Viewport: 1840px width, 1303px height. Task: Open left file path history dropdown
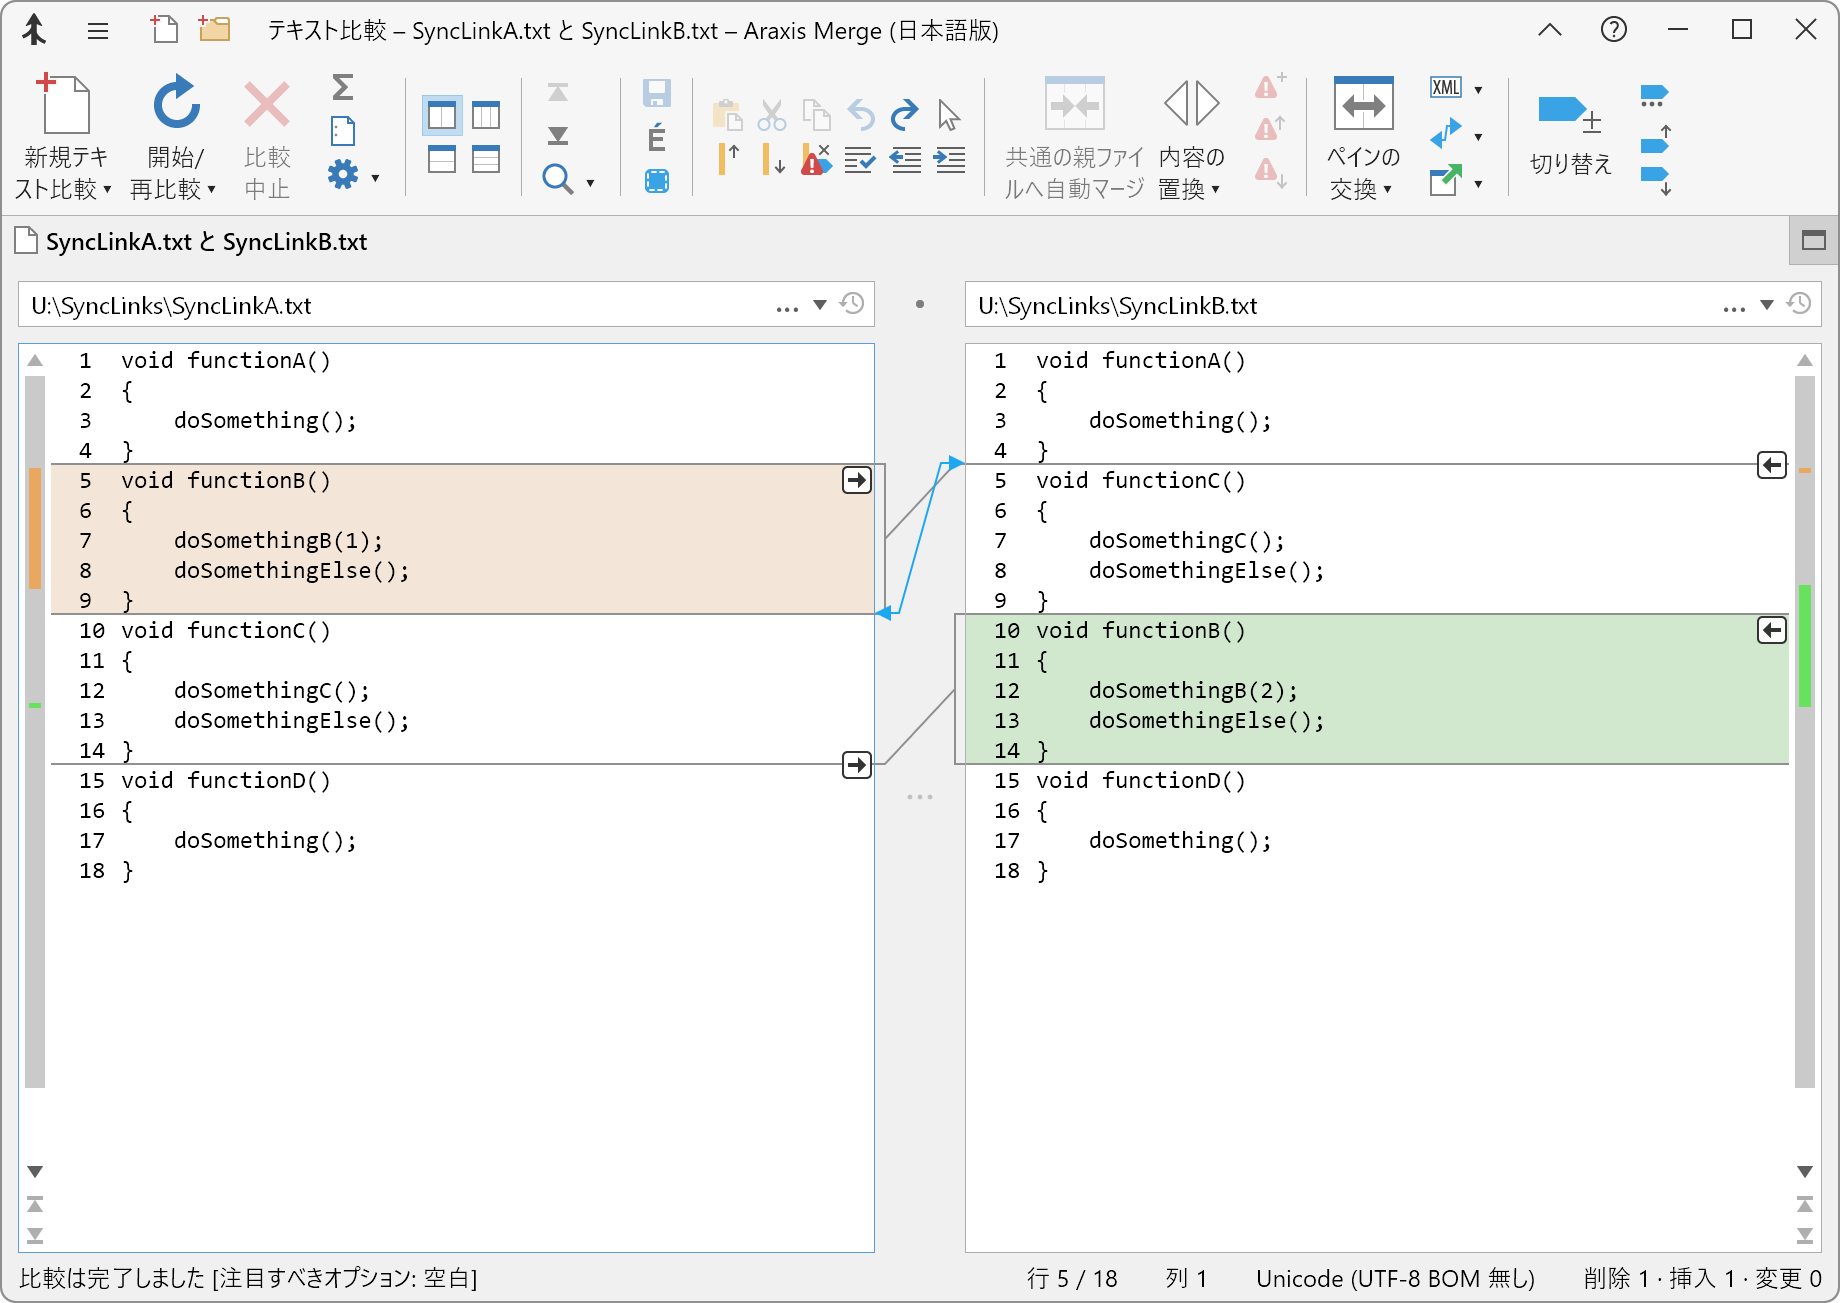point(820,305)
